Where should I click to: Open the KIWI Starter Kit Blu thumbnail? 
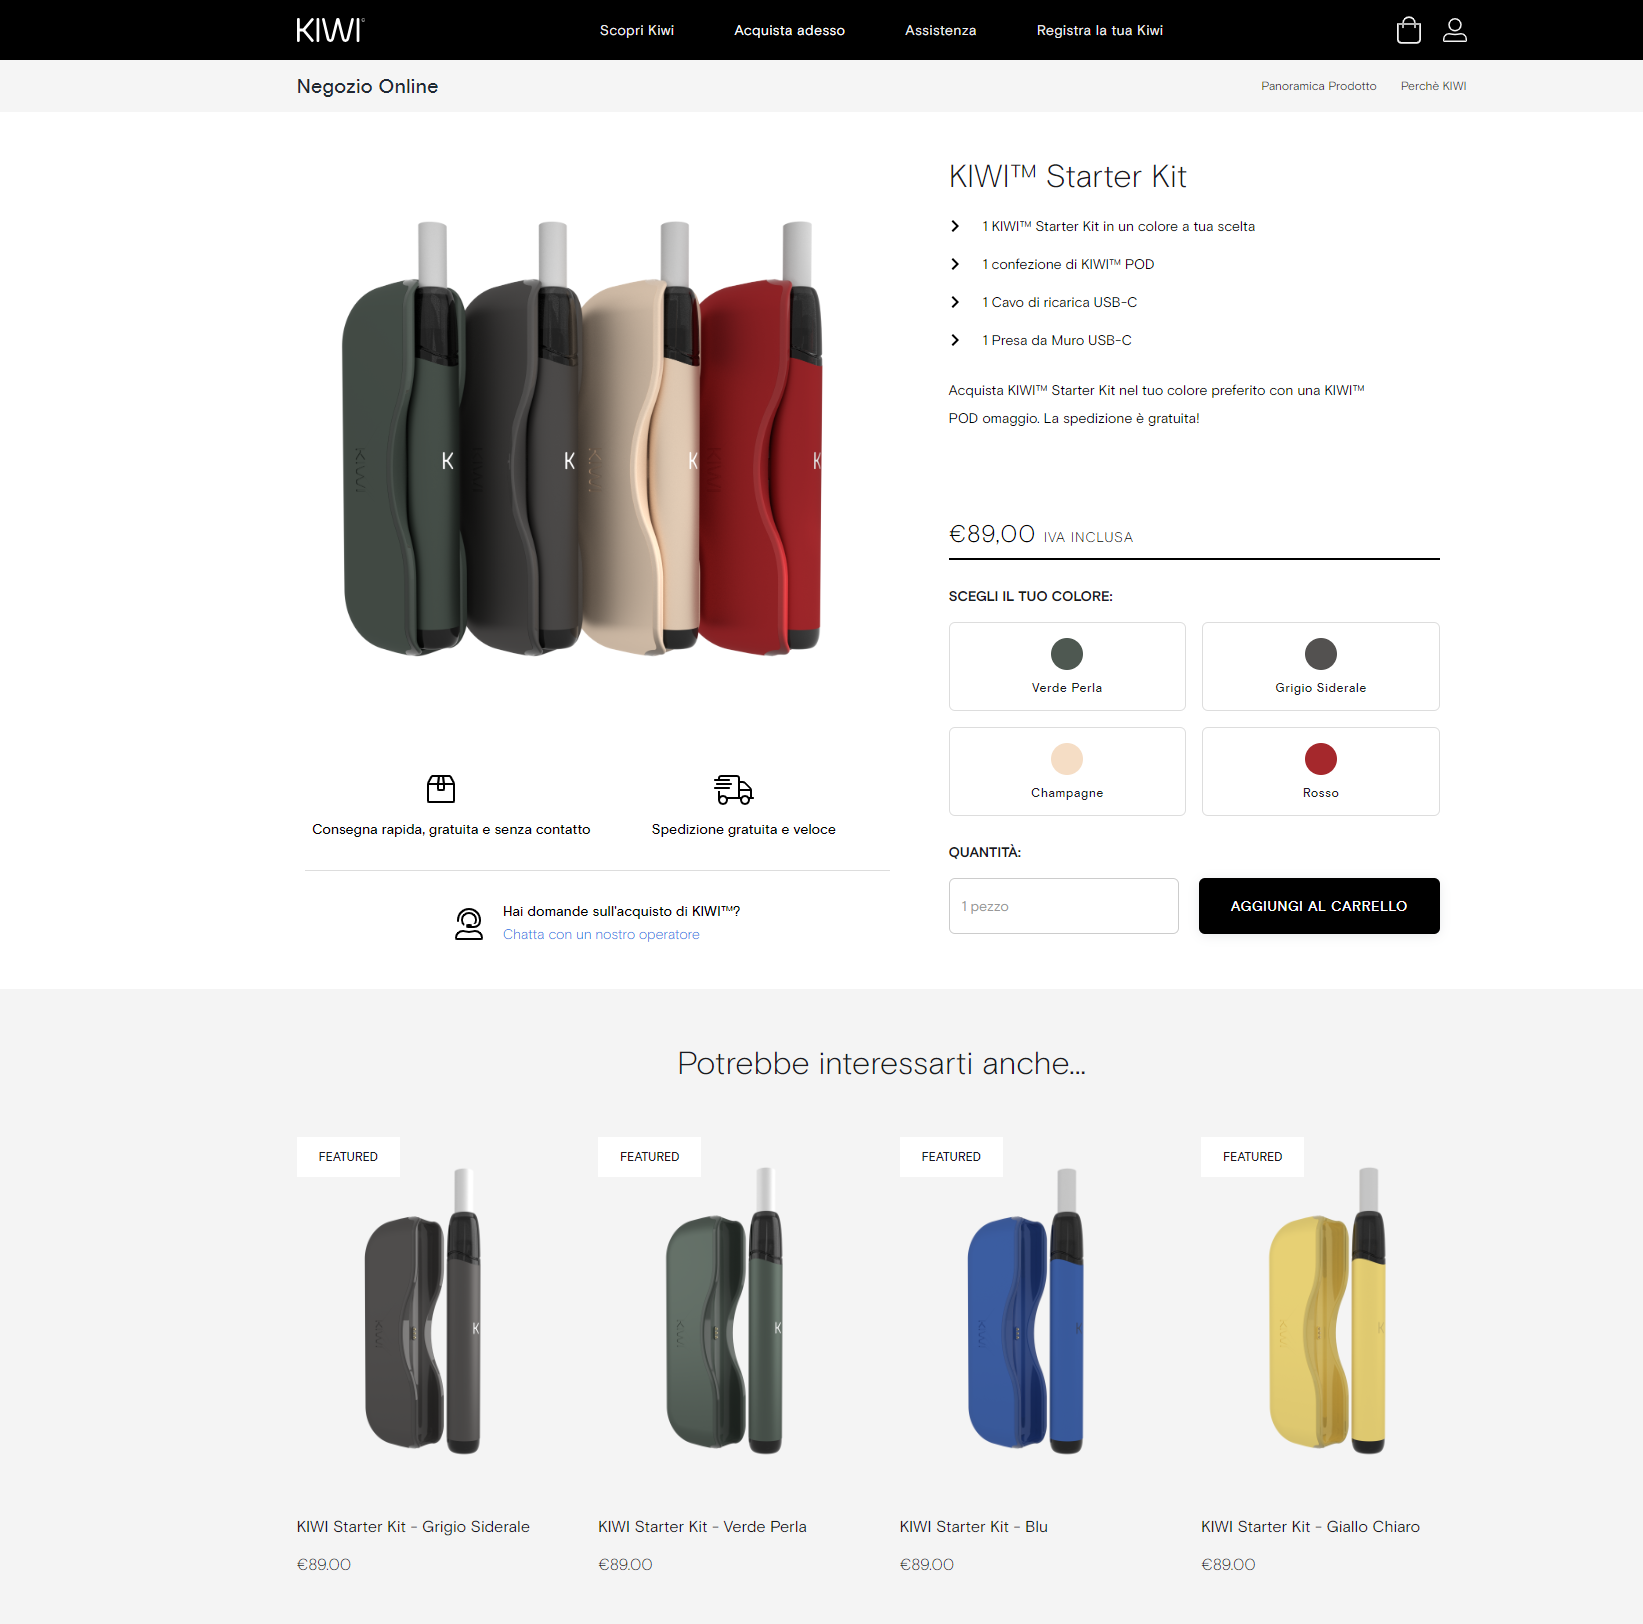click(1026, 1310)
